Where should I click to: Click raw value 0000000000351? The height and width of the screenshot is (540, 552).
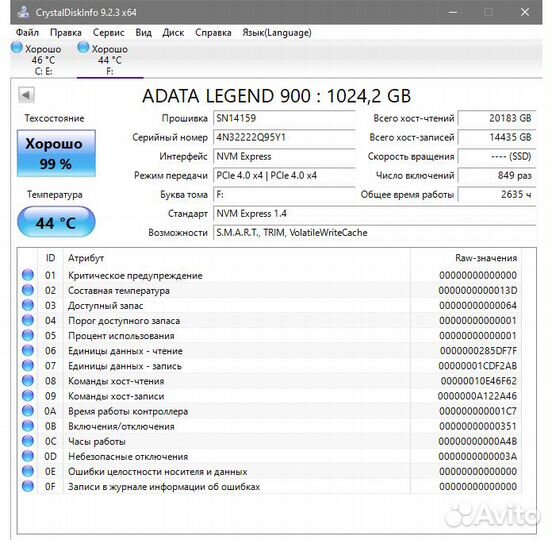pyautogui.click(x=478, y=426)
